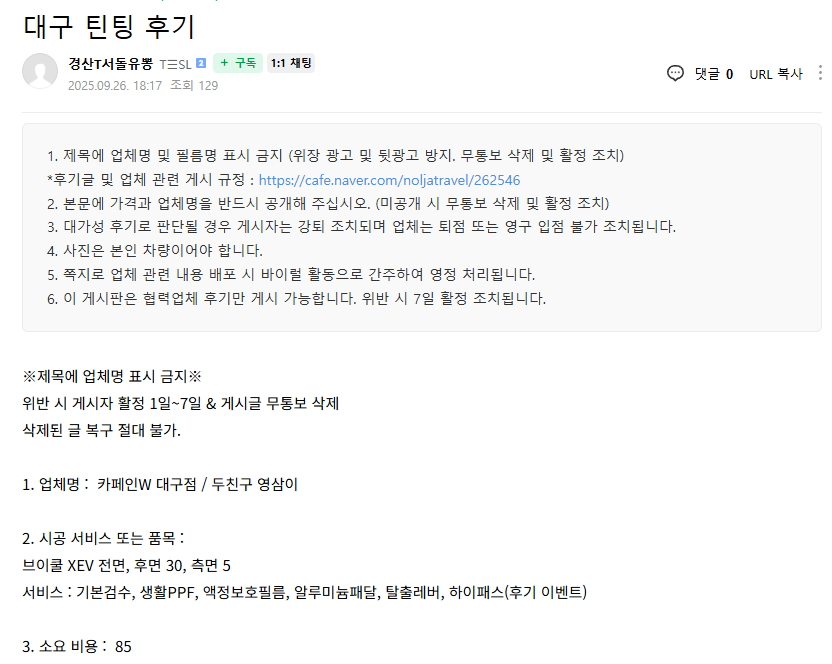Click the blue grade badge beside TESL
832x664 pixels.
(x=201, y=64)
